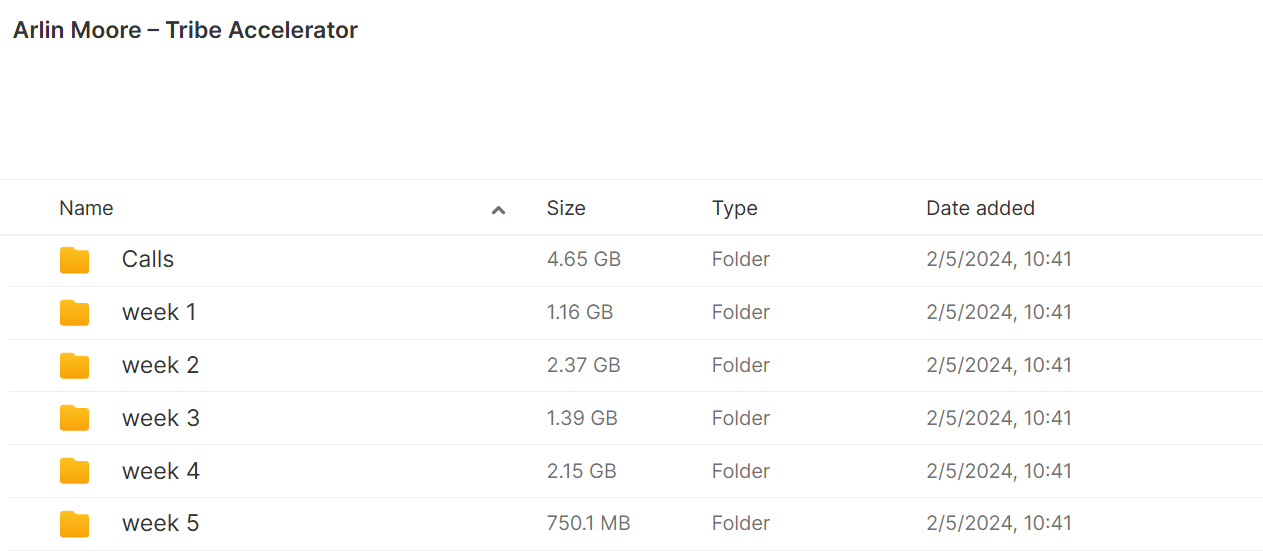
Task: Select the week 2 folder icon
Action: coord(74,366)
